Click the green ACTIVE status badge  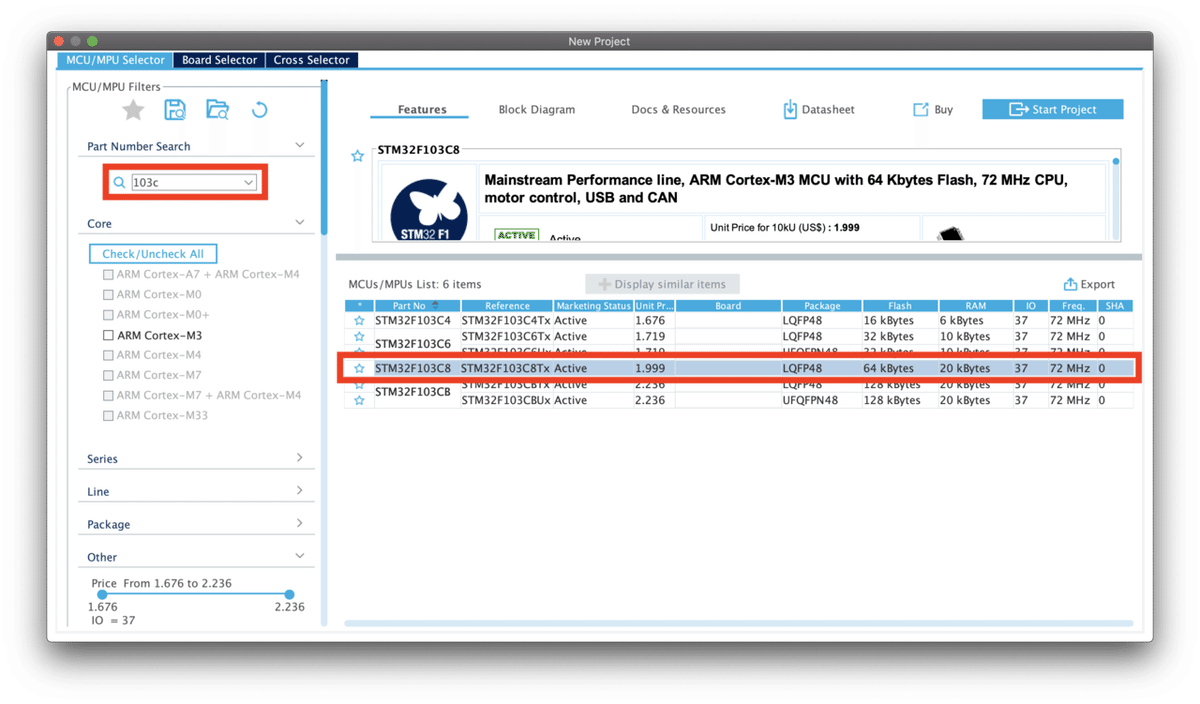pyautogui.click(x=516, y=235)
